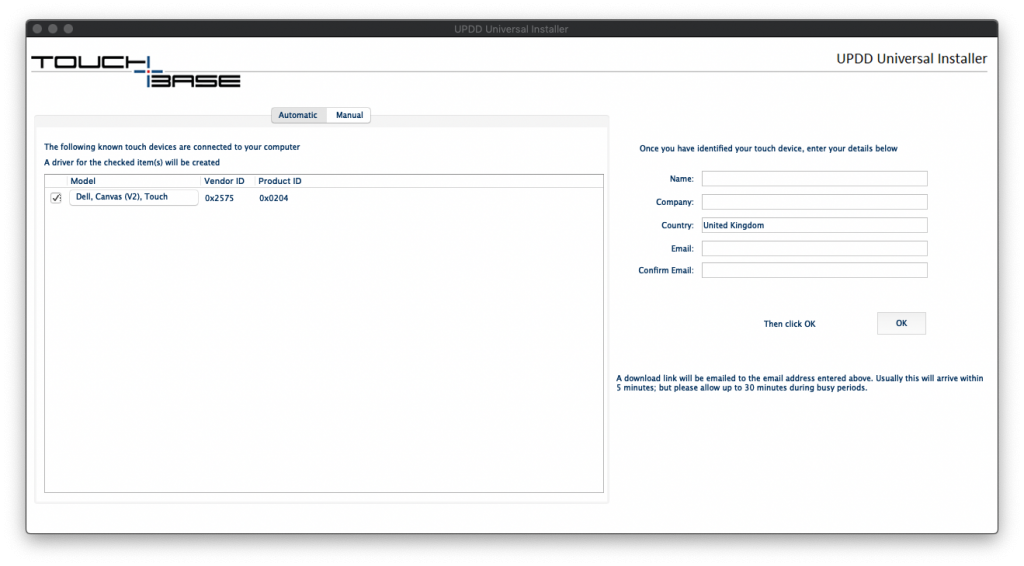Click the Country field showing United Kingdom

tap(814, 225)
